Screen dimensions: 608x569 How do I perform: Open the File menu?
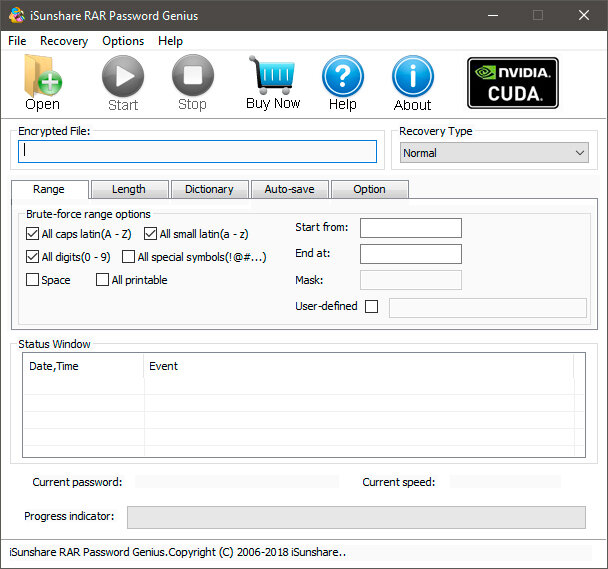(17, 41)
